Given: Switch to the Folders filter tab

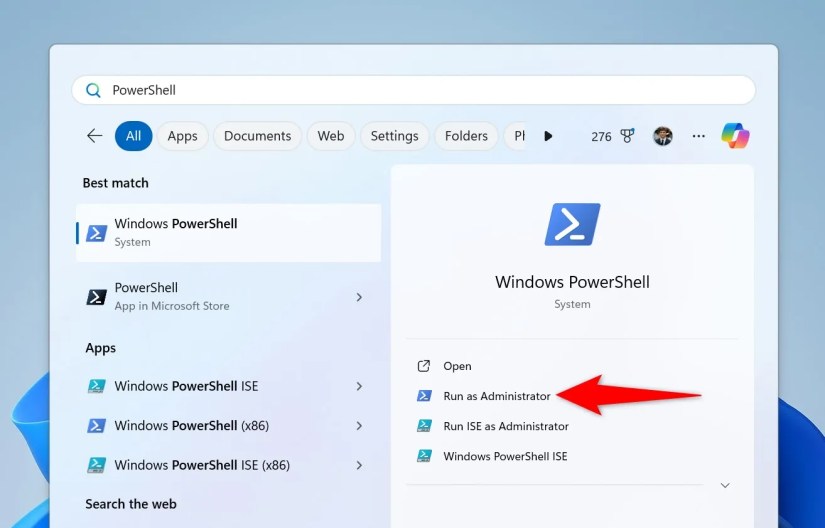Looking at the screenshot, I should 466,136.
